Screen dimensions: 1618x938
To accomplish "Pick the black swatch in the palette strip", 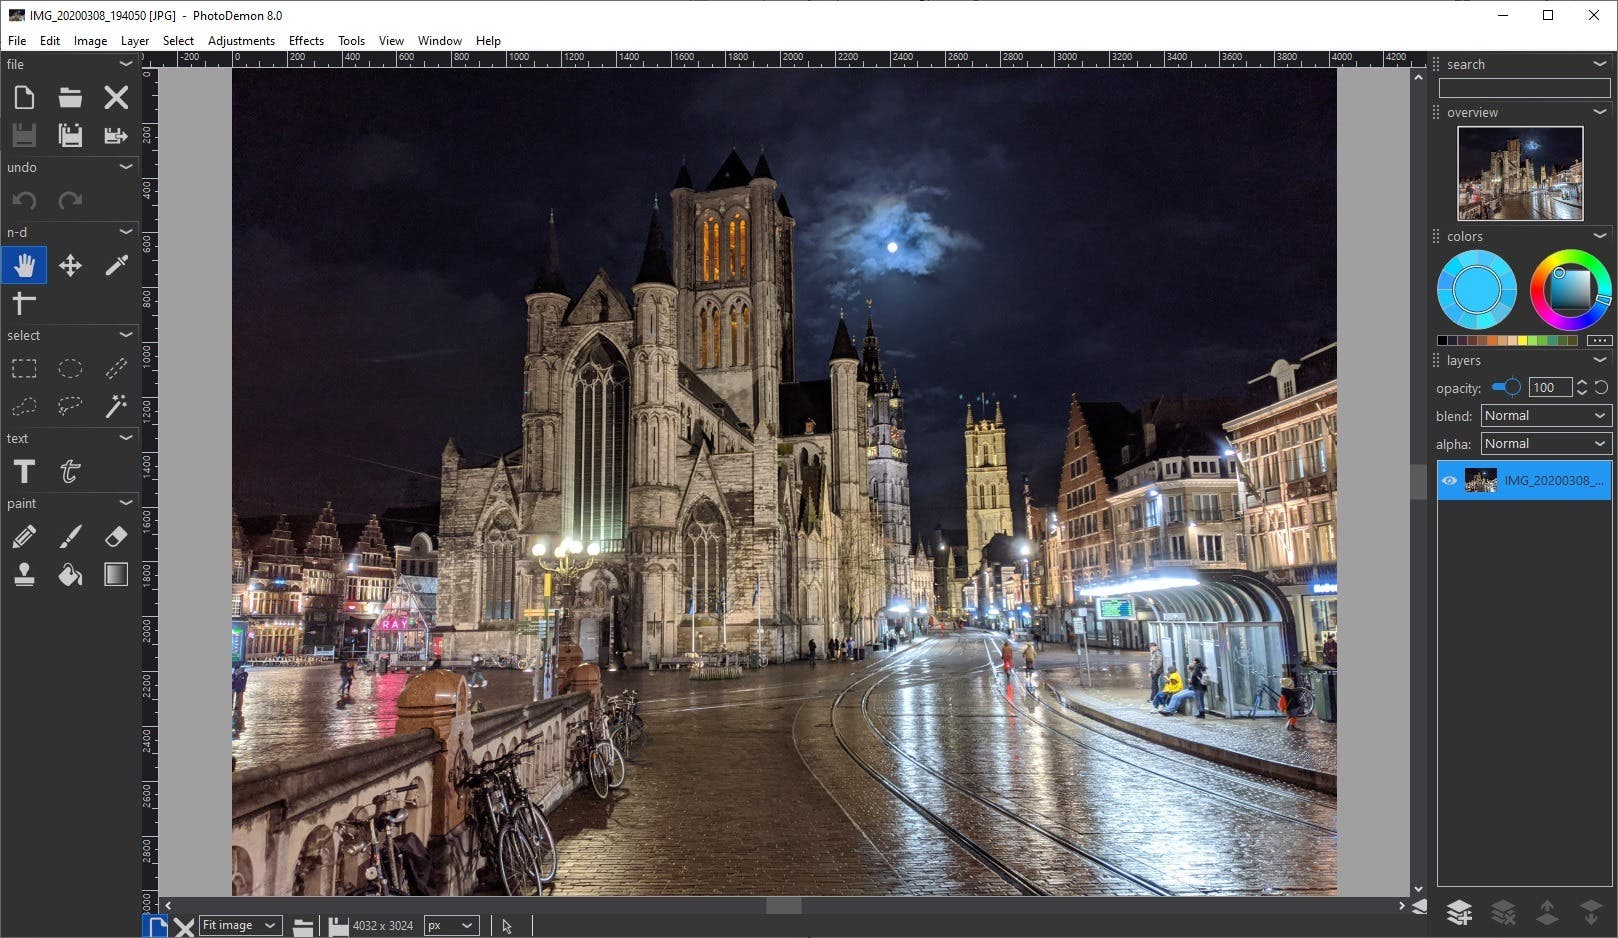I will pos(1442,341).
